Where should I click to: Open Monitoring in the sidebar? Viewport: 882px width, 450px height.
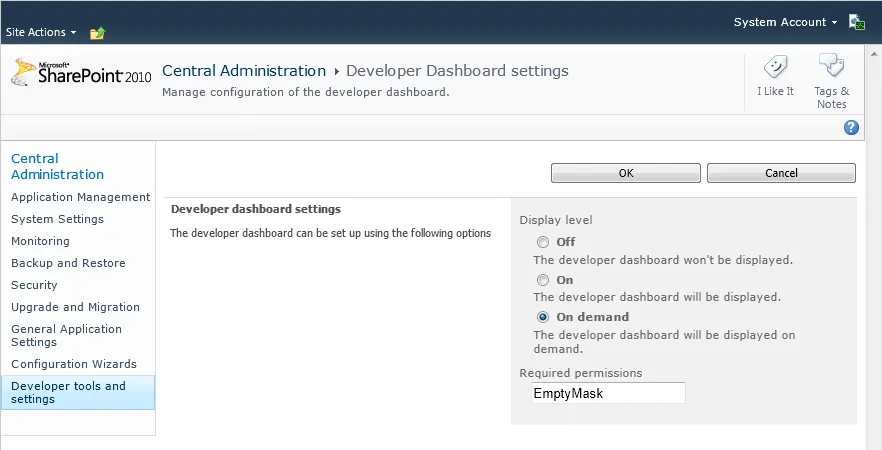point(40,241)
